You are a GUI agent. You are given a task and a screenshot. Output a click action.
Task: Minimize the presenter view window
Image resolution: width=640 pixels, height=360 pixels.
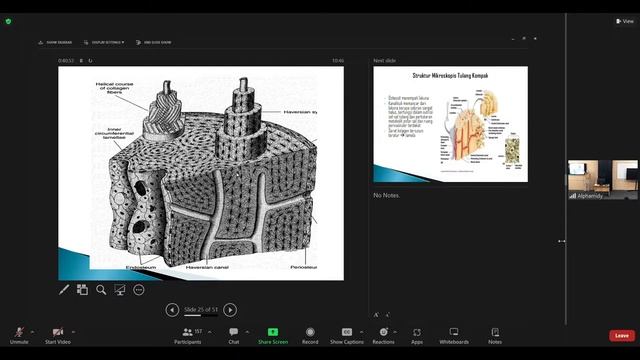pos(513,39)
